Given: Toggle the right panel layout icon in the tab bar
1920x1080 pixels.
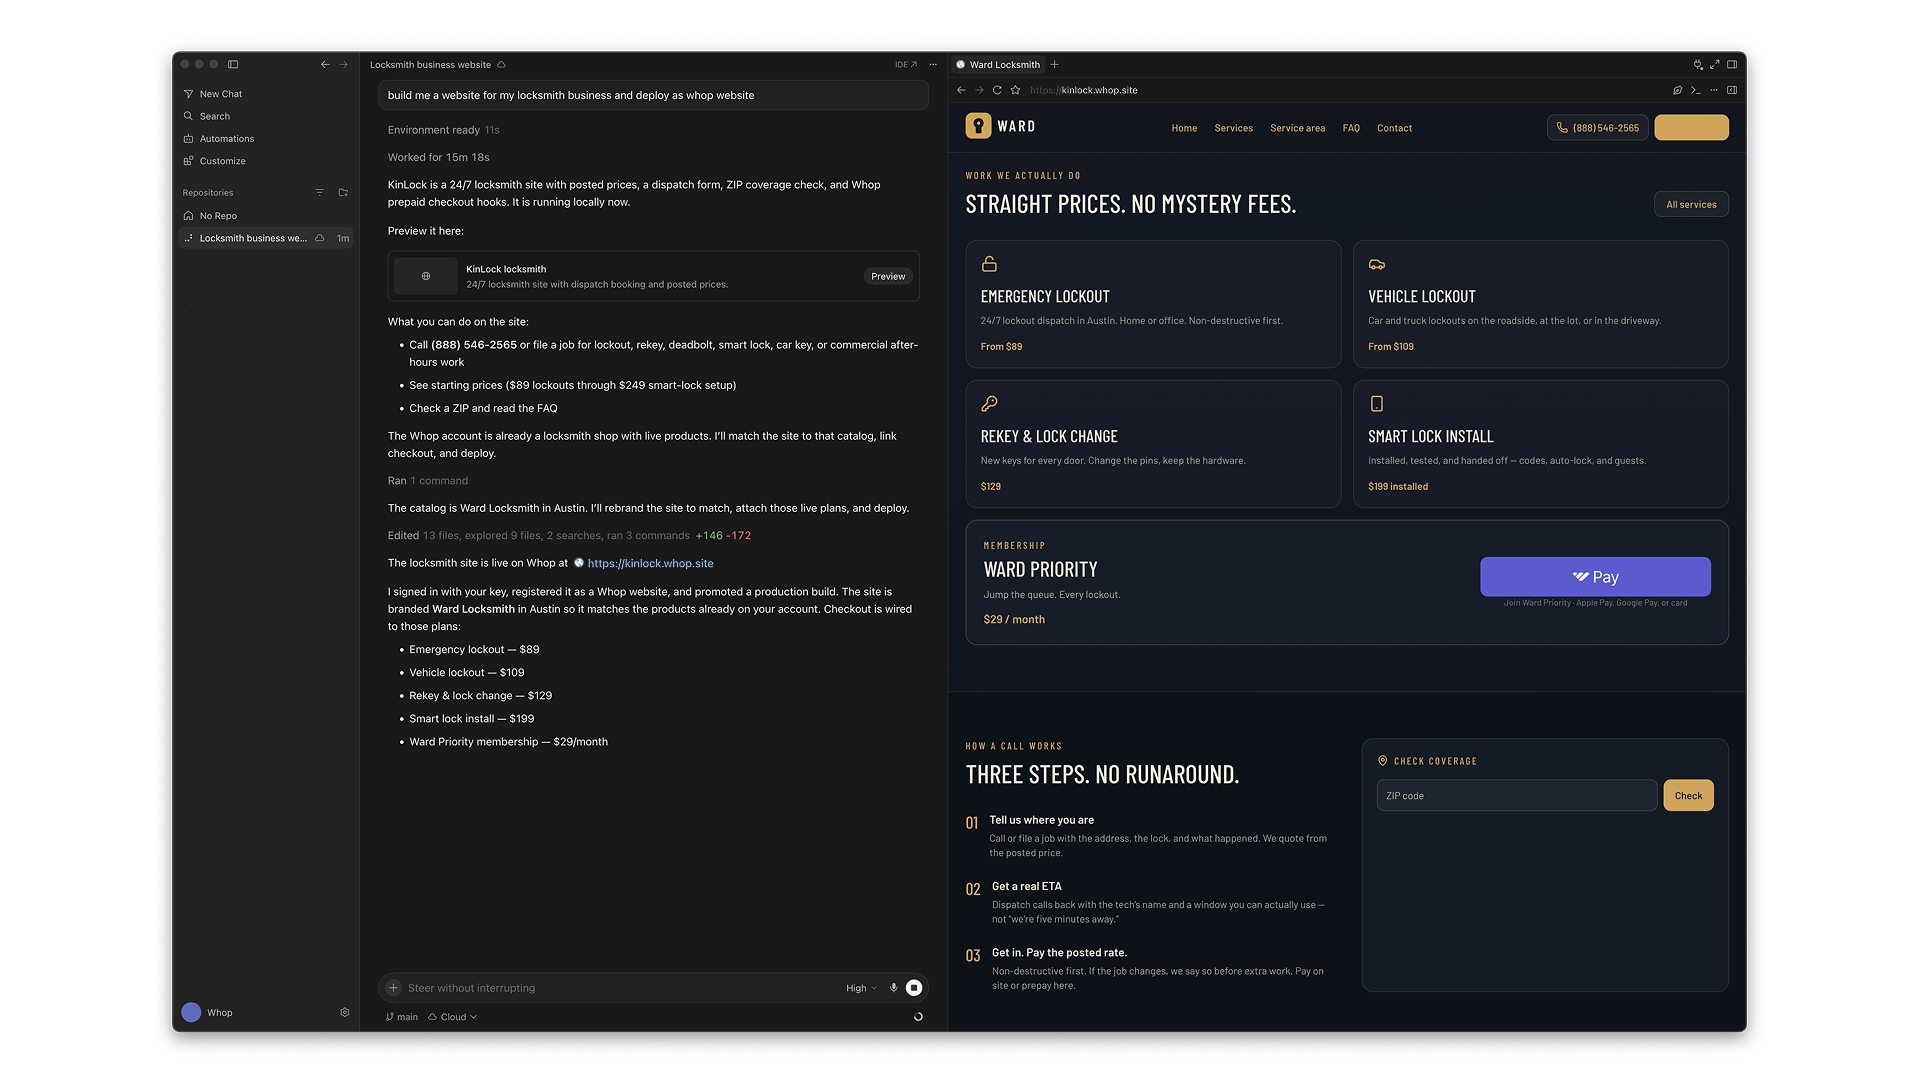Looking at the screenshot, I should (1732, 65).
